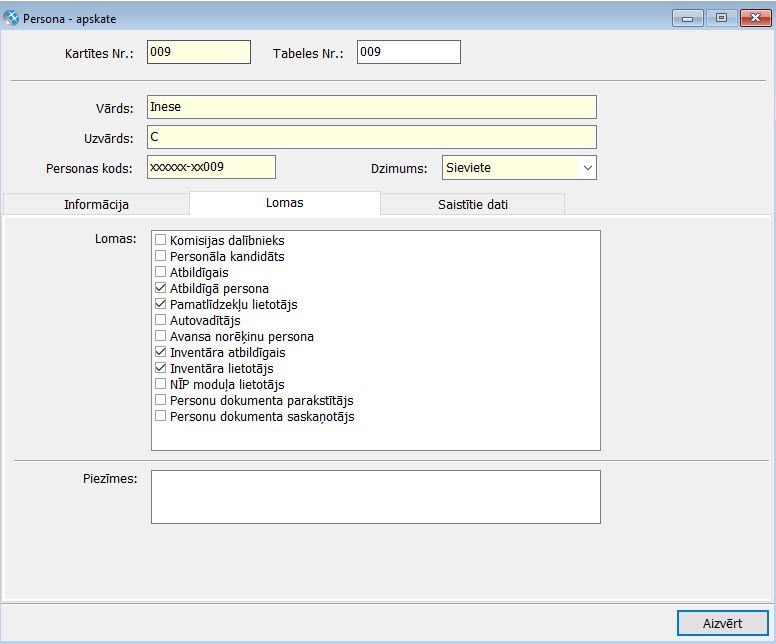Click the Persona app icon in title bar
776x644 pixels.
[12, 17]
